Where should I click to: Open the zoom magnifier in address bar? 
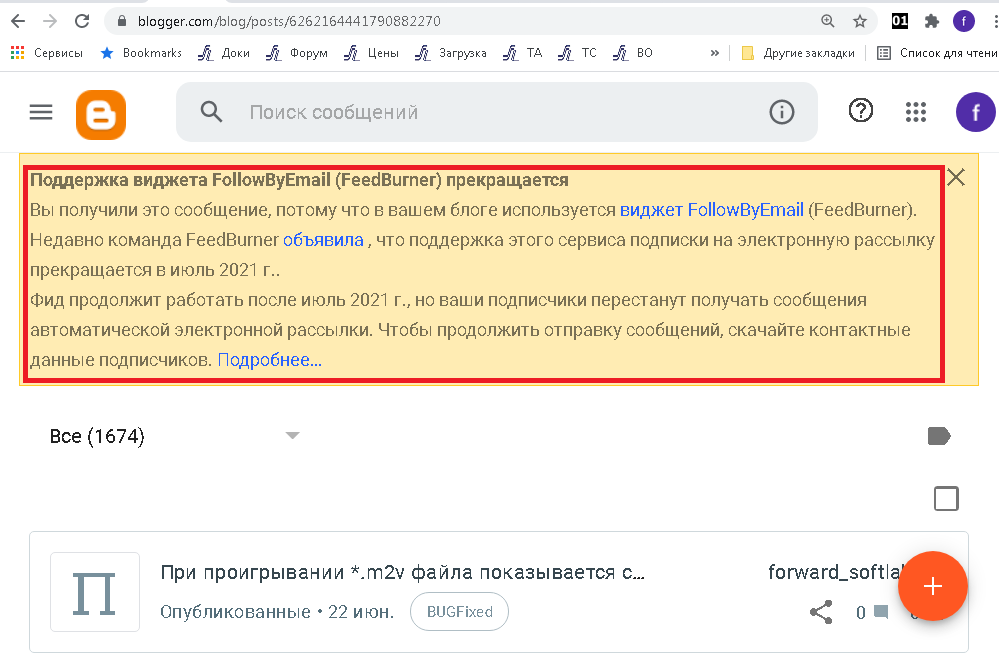828,21
